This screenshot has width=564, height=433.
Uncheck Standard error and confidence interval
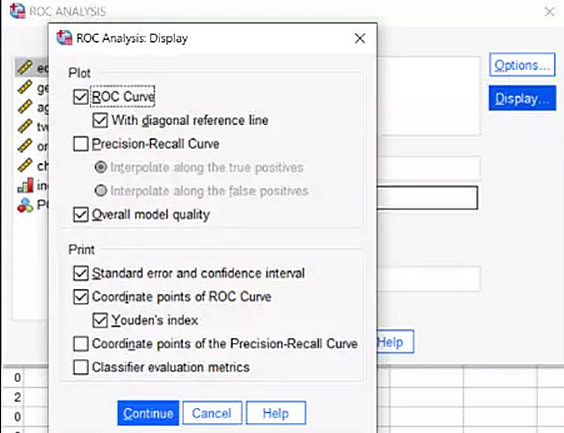(x=81, y=273)
